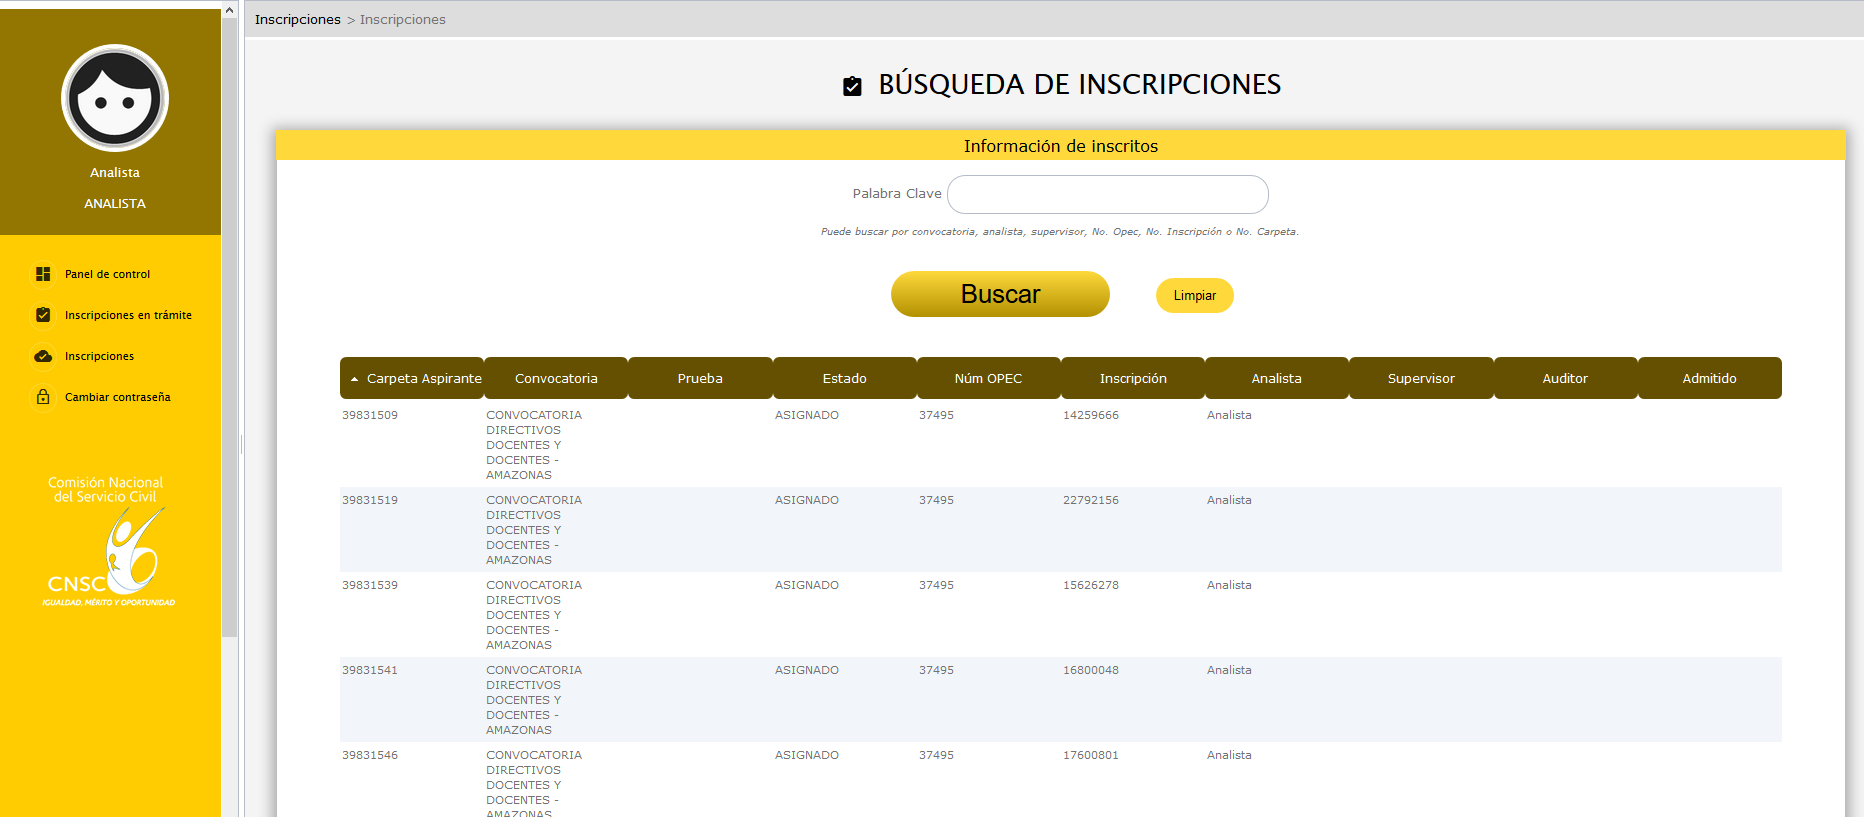Click the Inscripciones cloud icon

point(43,356)
